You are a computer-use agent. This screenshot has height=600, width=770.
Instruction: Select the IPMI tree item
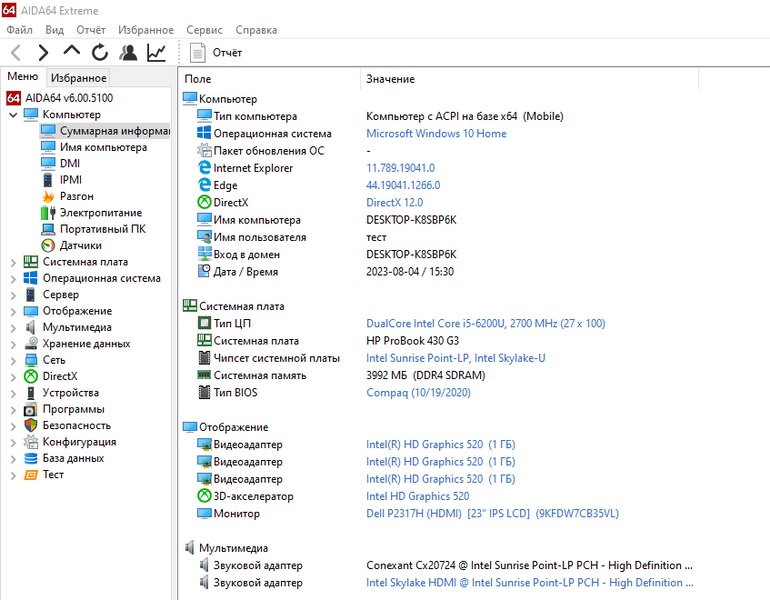point(71,180)
